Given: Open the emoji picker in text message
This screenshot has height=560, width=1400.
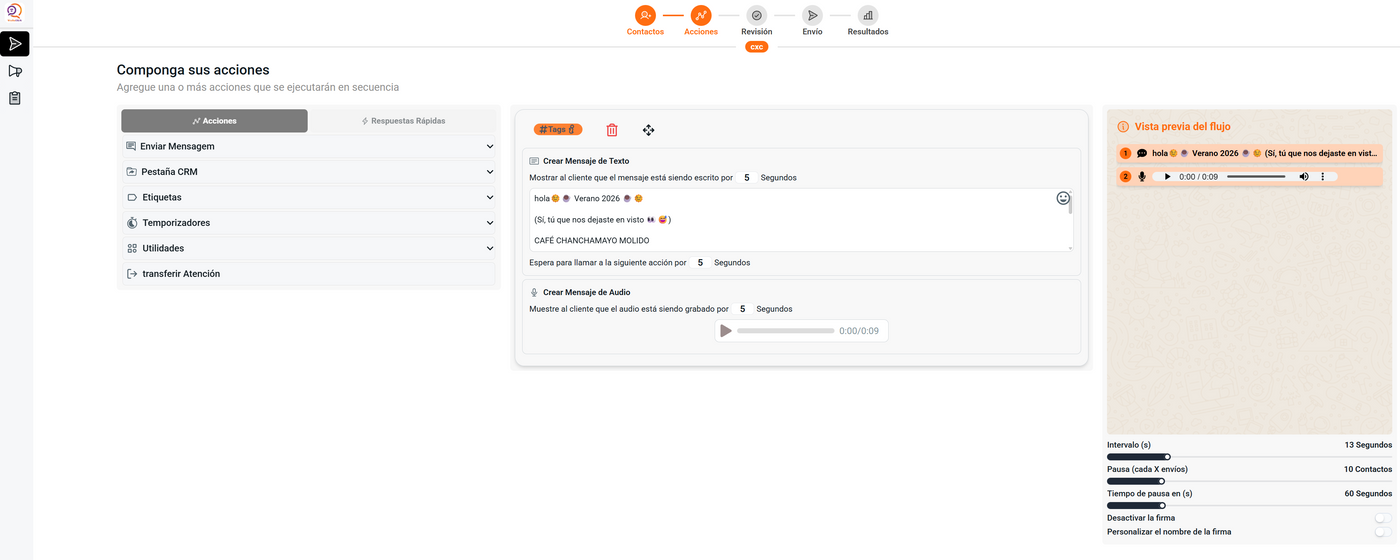Looking at the screenshot, I should (x=1063, y=198).
